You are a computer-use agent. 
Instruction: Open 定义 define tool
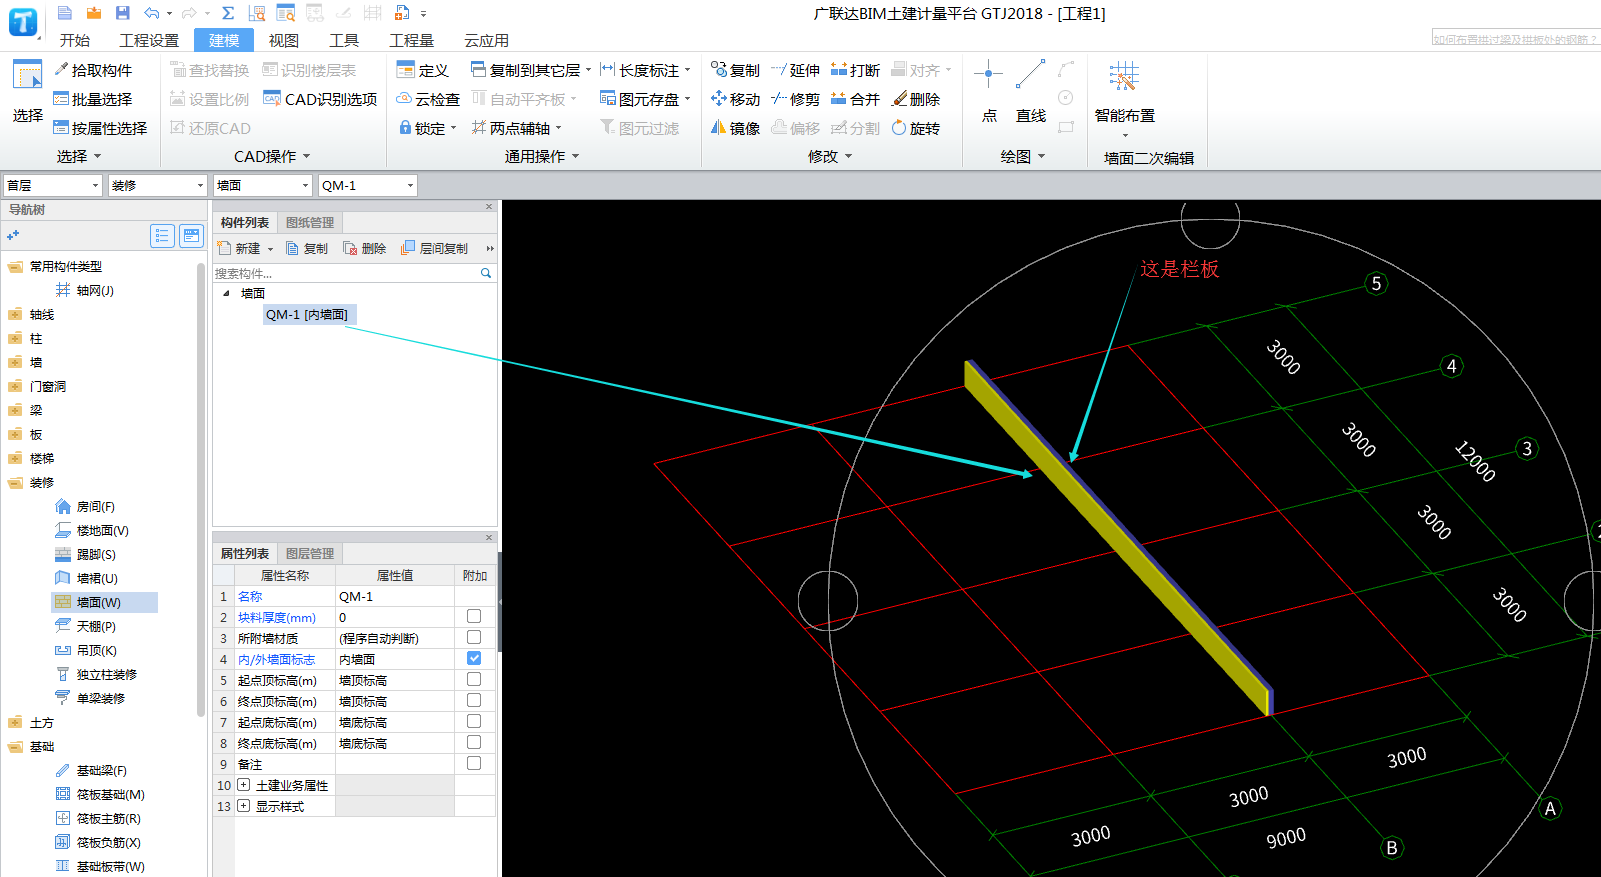click(x=422, y=70)
